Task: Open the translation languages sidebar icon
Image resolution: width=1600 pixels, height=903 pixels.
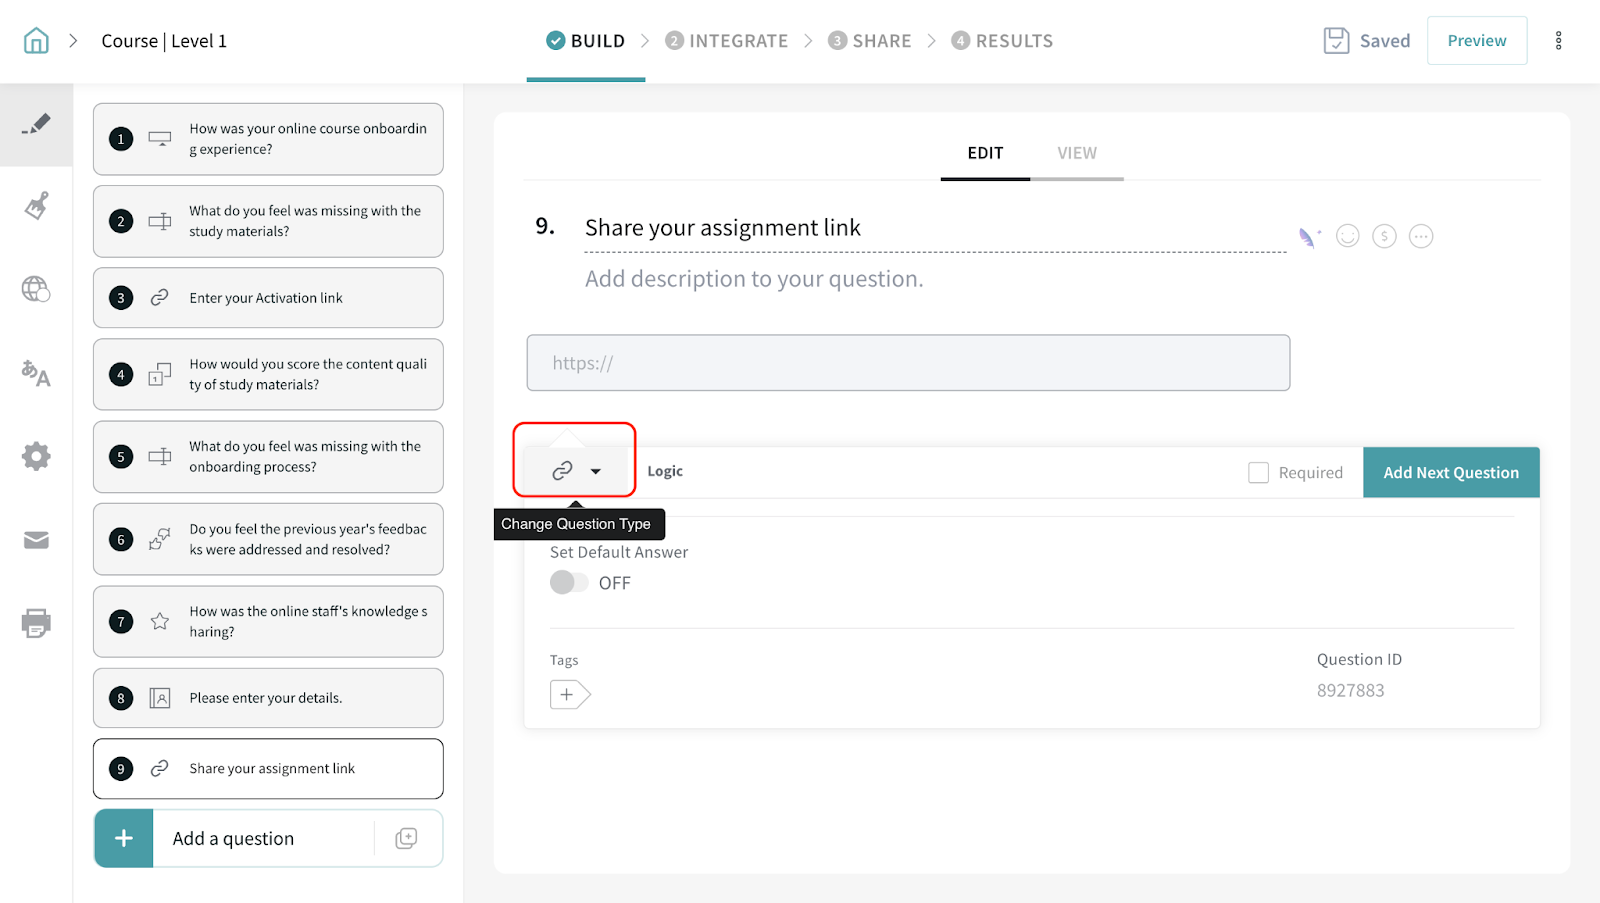Action: coord(36,373)
